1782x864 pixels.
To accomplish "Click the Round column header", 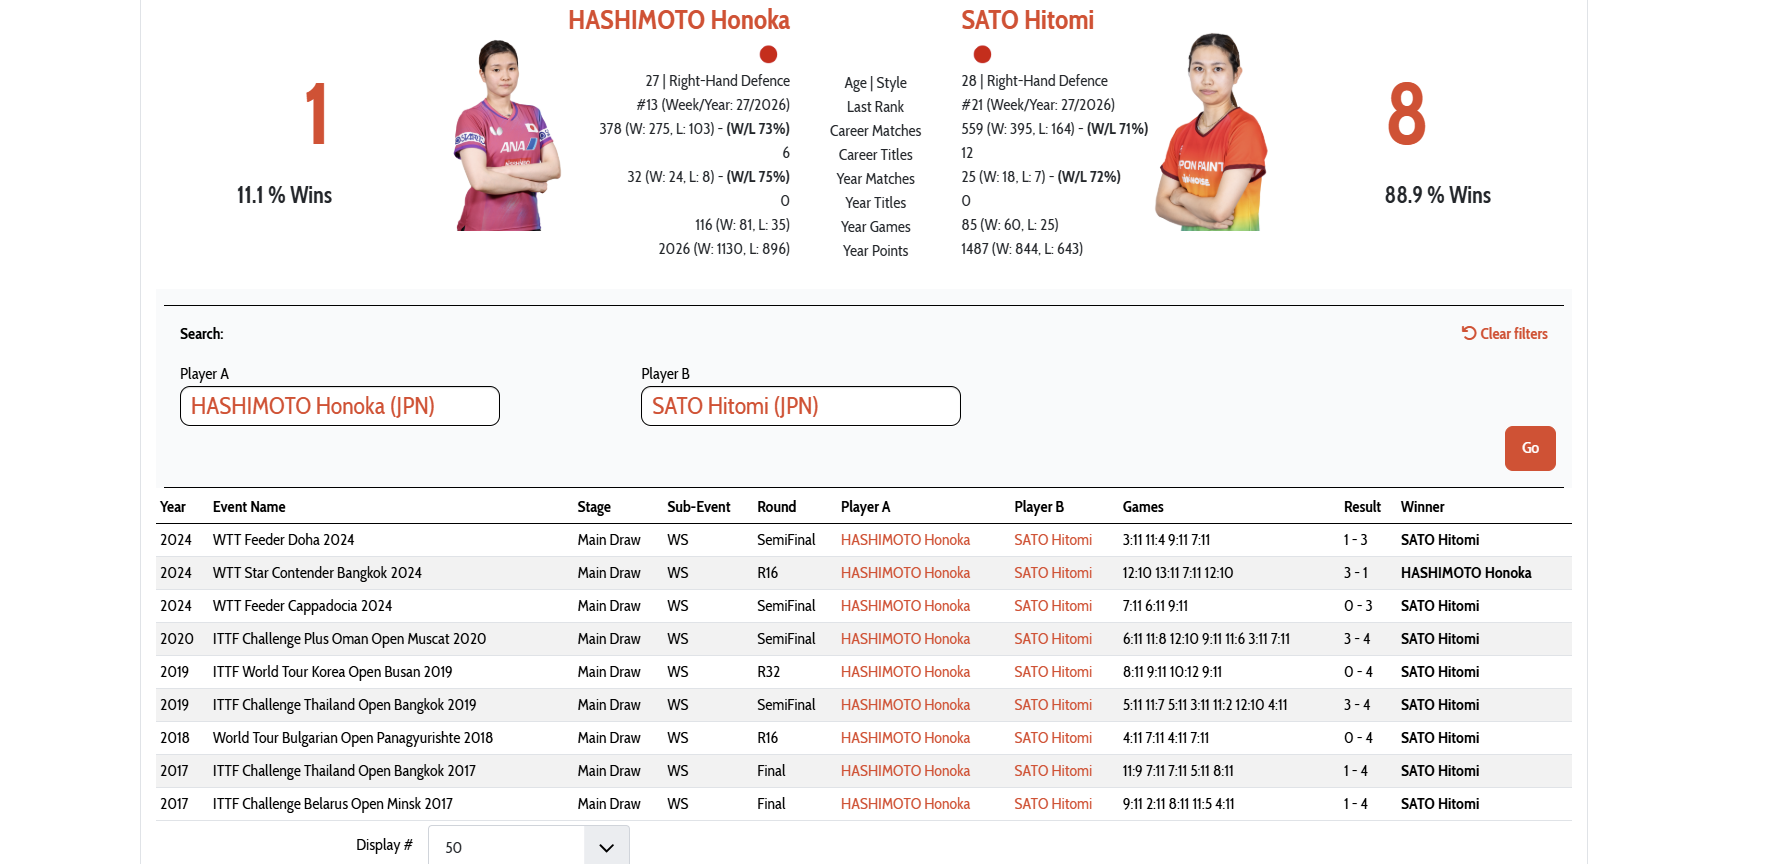I will (x=777, y=507).
